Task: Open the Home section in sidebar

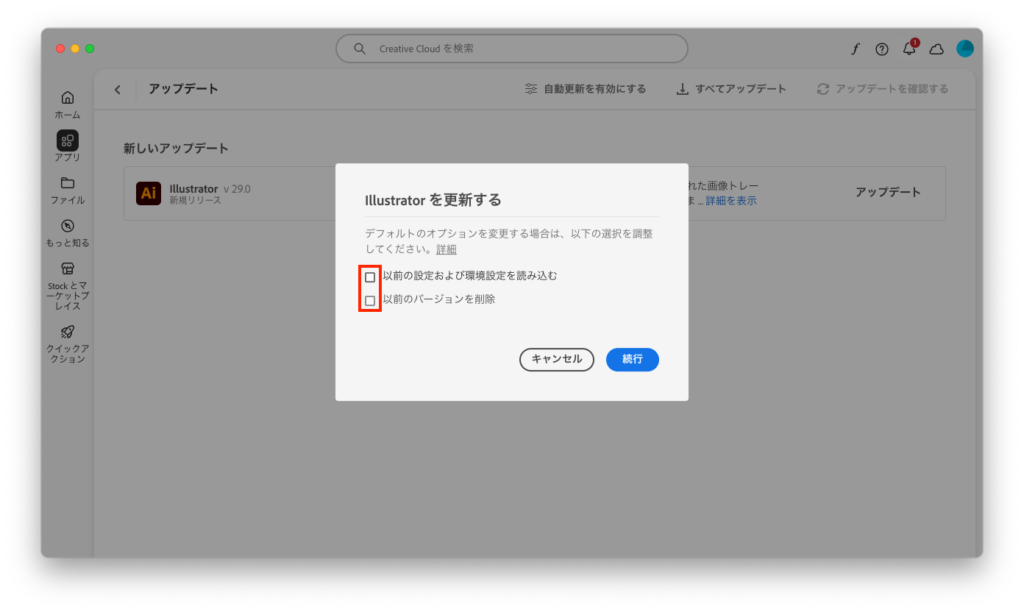Action: (x=67, y=98)
